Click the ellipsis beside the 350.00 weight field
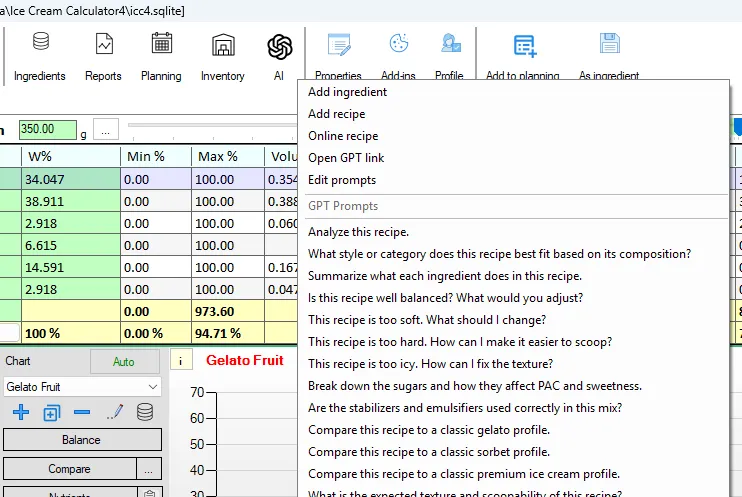This screenshot has width=742, height=497. click(106, 129)
